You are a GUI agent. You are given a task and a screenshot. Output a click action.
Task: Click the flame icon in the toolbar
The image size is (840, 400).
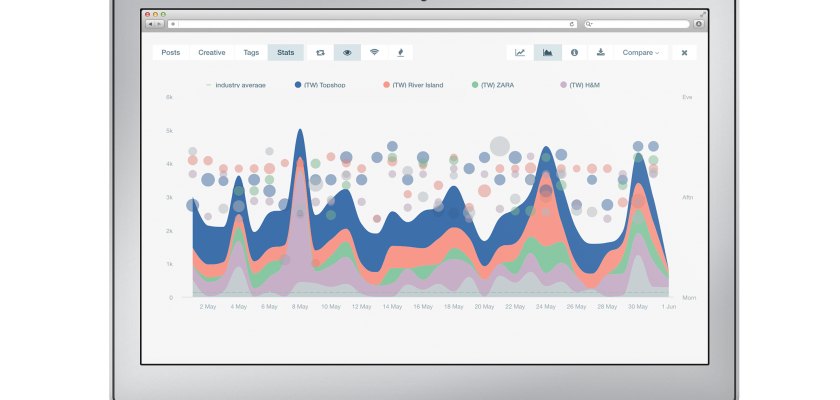(401, 52)
